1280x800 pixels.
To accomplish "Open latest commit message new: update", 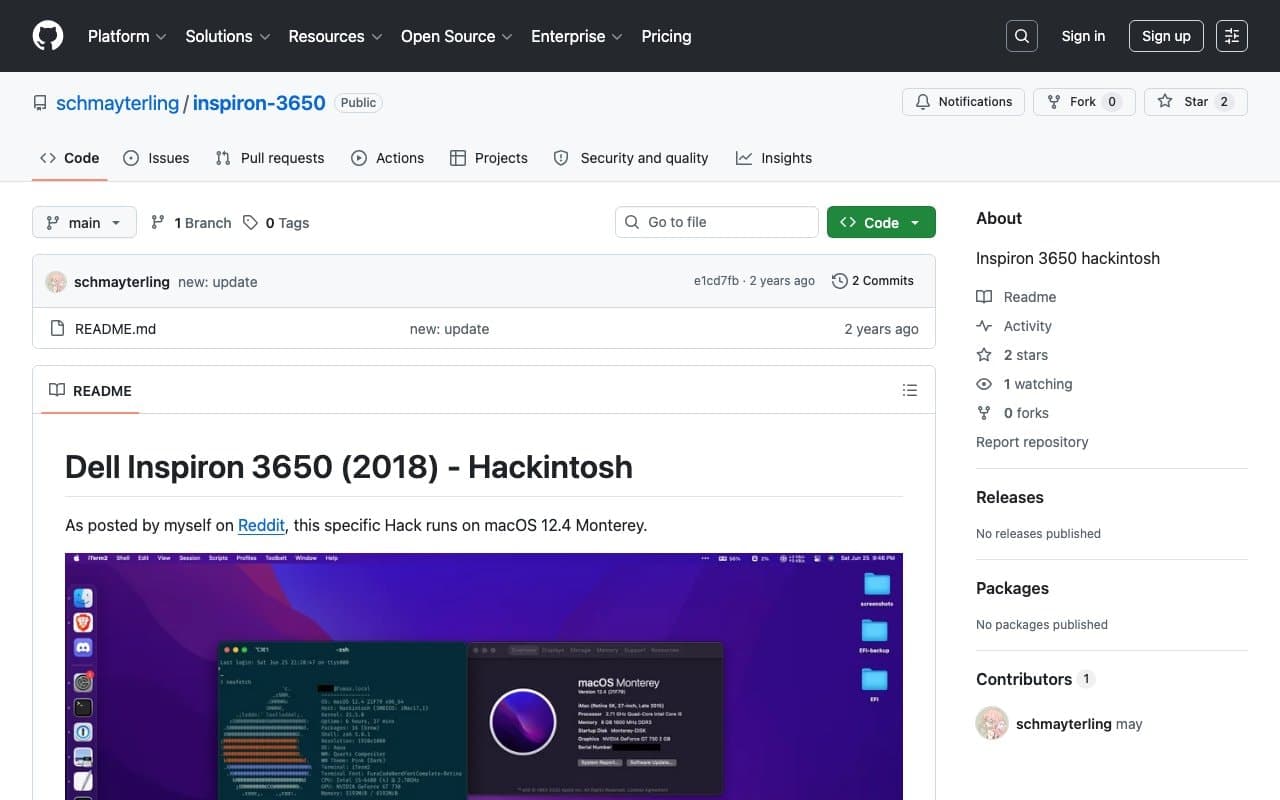I will [x=218, y=282].
